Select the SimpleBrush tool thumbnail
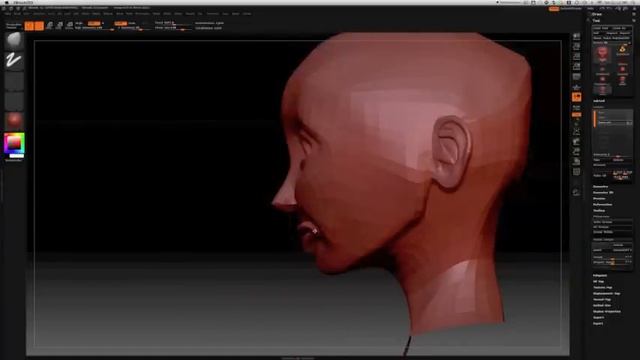The height and width of the screenshot is (360, 640). click(622, 51)
